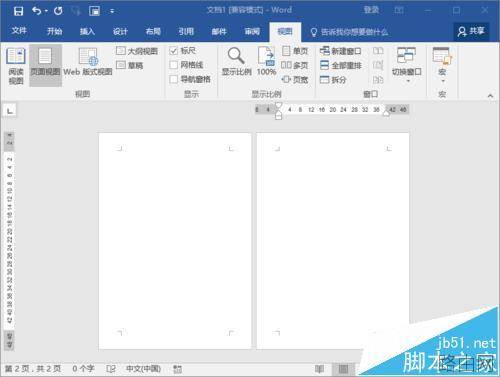Image resolution: width=500 pixels, height=377 pixels.
Task: Open the 切换窗口 switch windows dropdown
Action: pyautogui.click(x=407, y=65)
